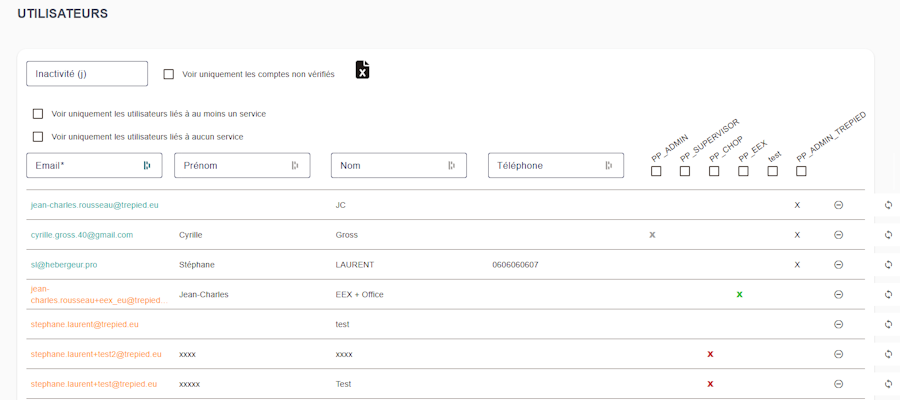The image size is (900, 400).
Task: Enable filter for users linked to at least one service
Action: (x=38, y=114)
